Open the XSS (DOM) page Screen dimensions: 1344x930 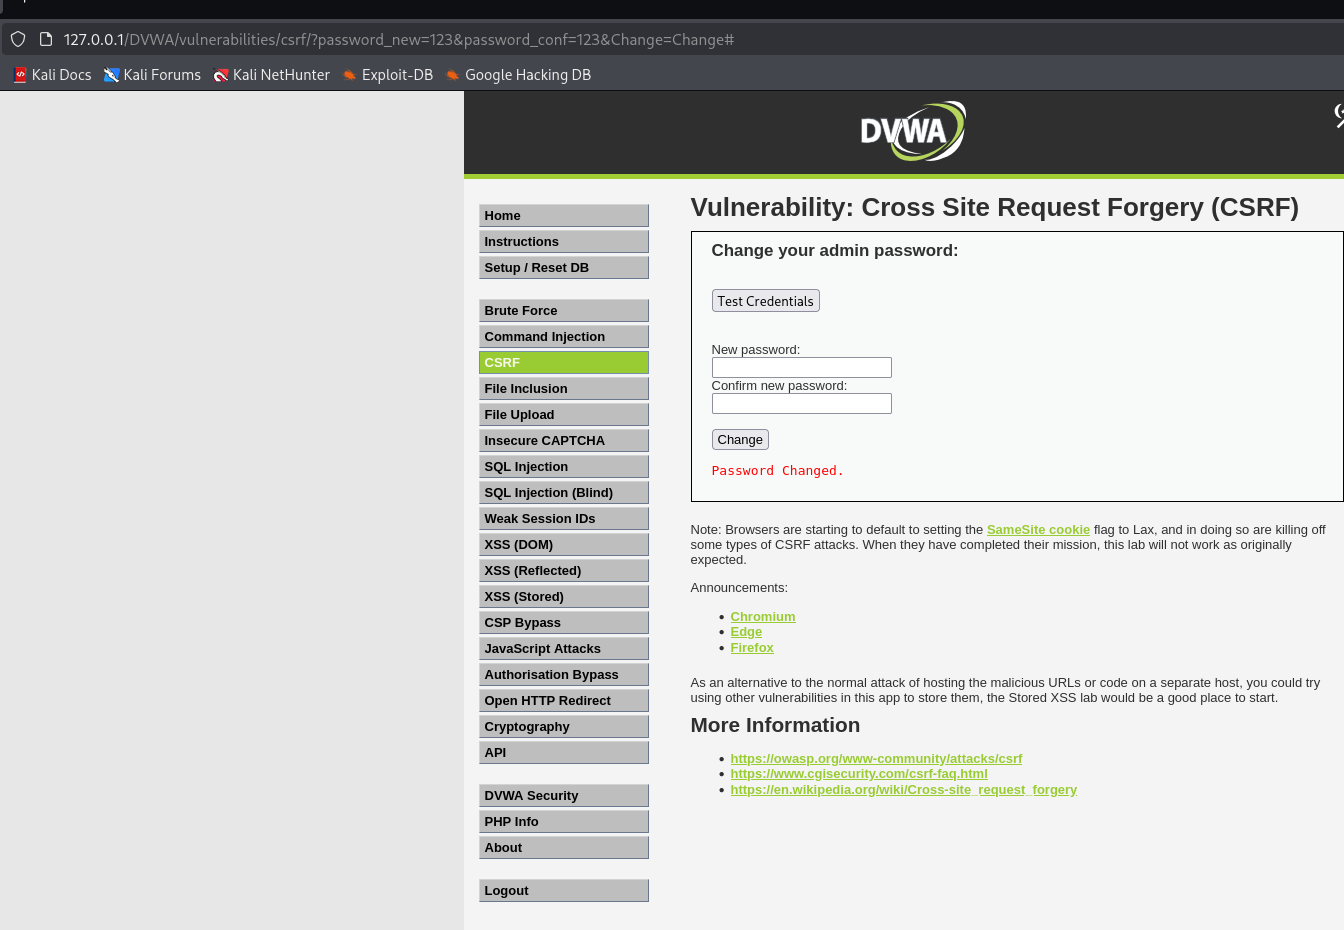564,545
